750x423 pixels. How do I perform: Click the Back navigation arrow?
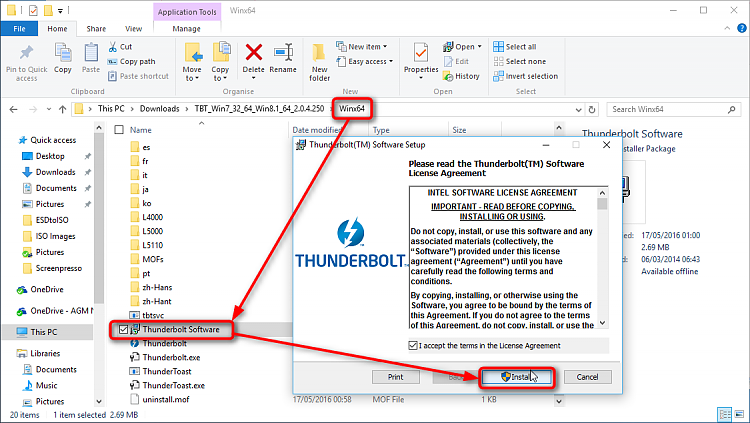click(x=13, y=110)
